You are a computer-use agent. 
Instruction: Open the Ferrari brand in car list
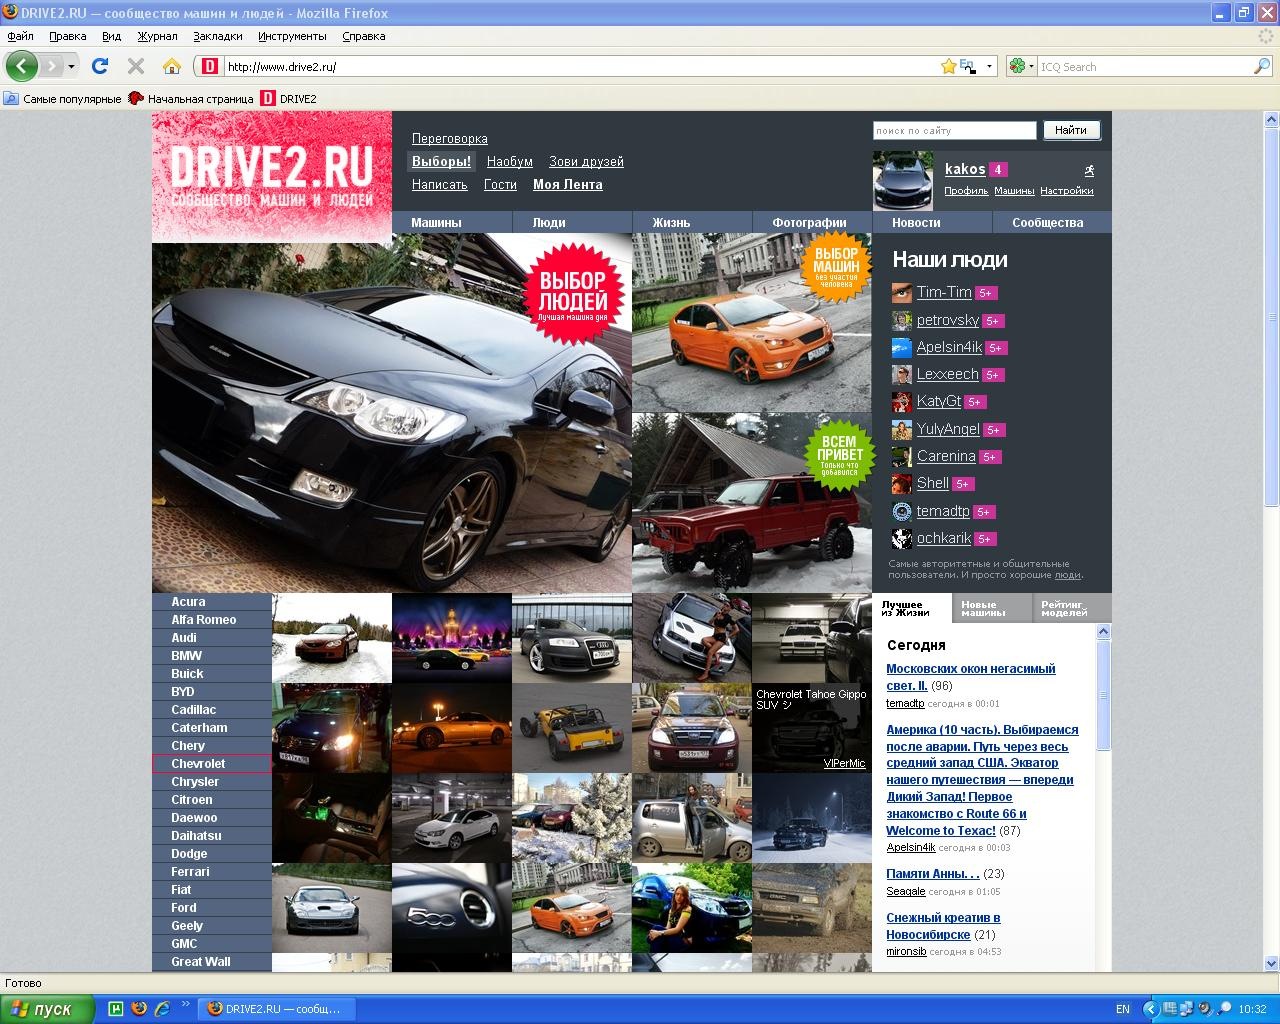coord(212,872)
